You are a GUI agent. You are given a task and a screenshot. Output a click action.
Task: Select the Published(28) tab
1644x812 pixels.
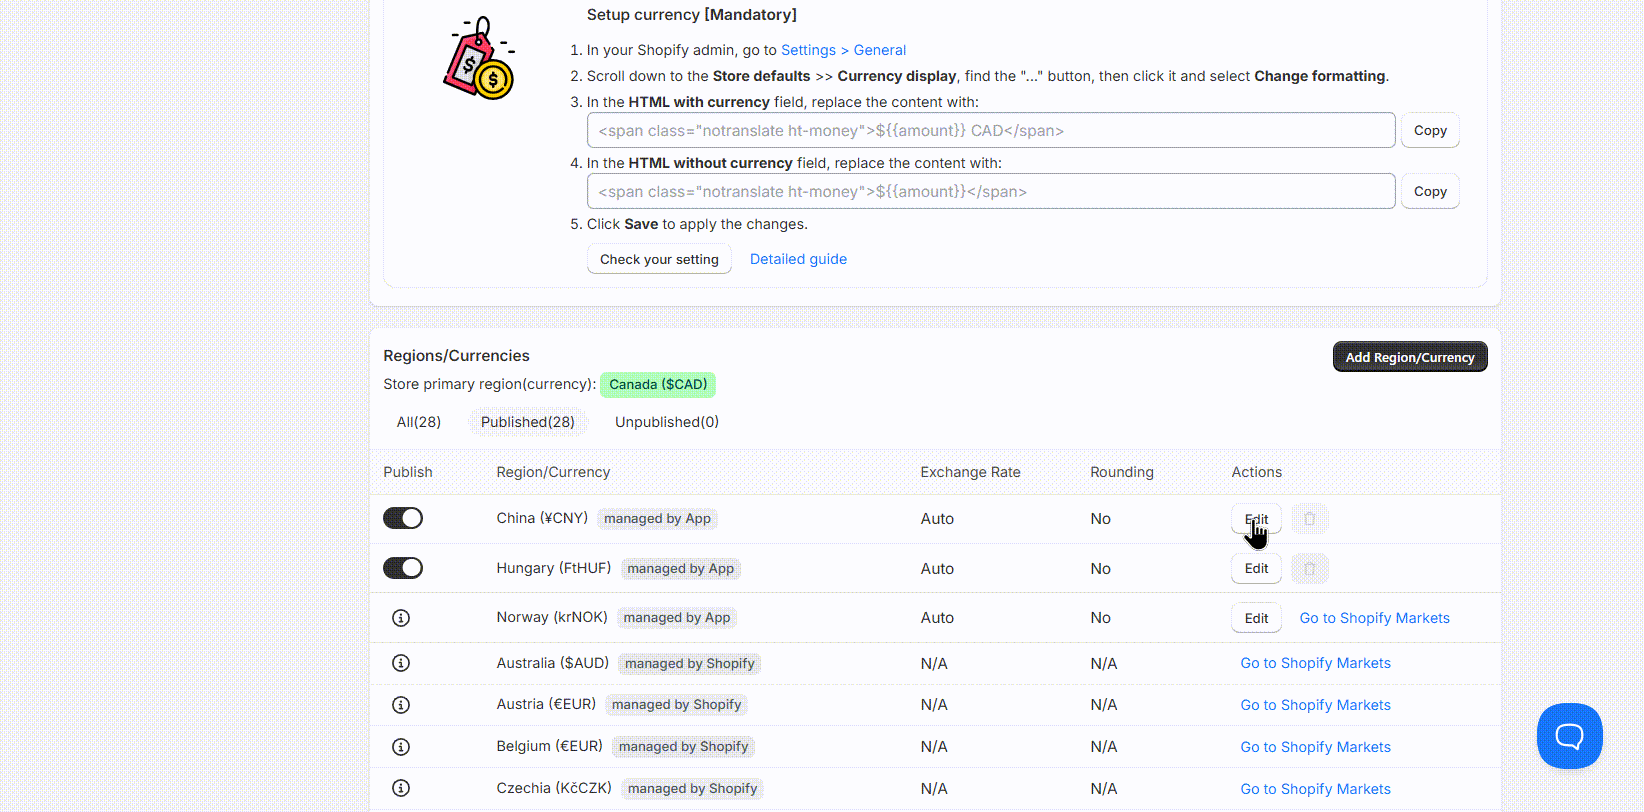pos(528,422)
